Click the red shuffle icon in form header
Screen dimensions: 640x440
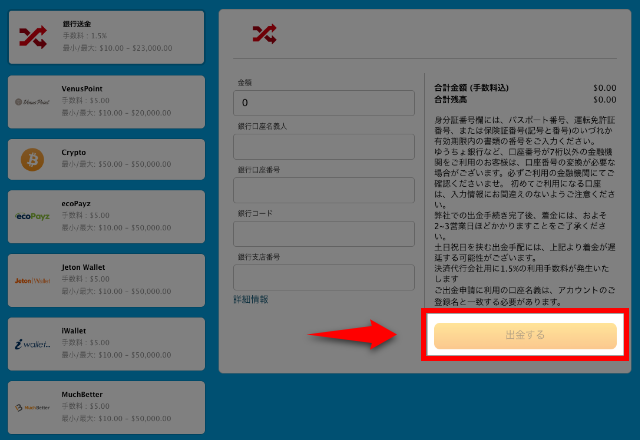[x=264, y=34]
